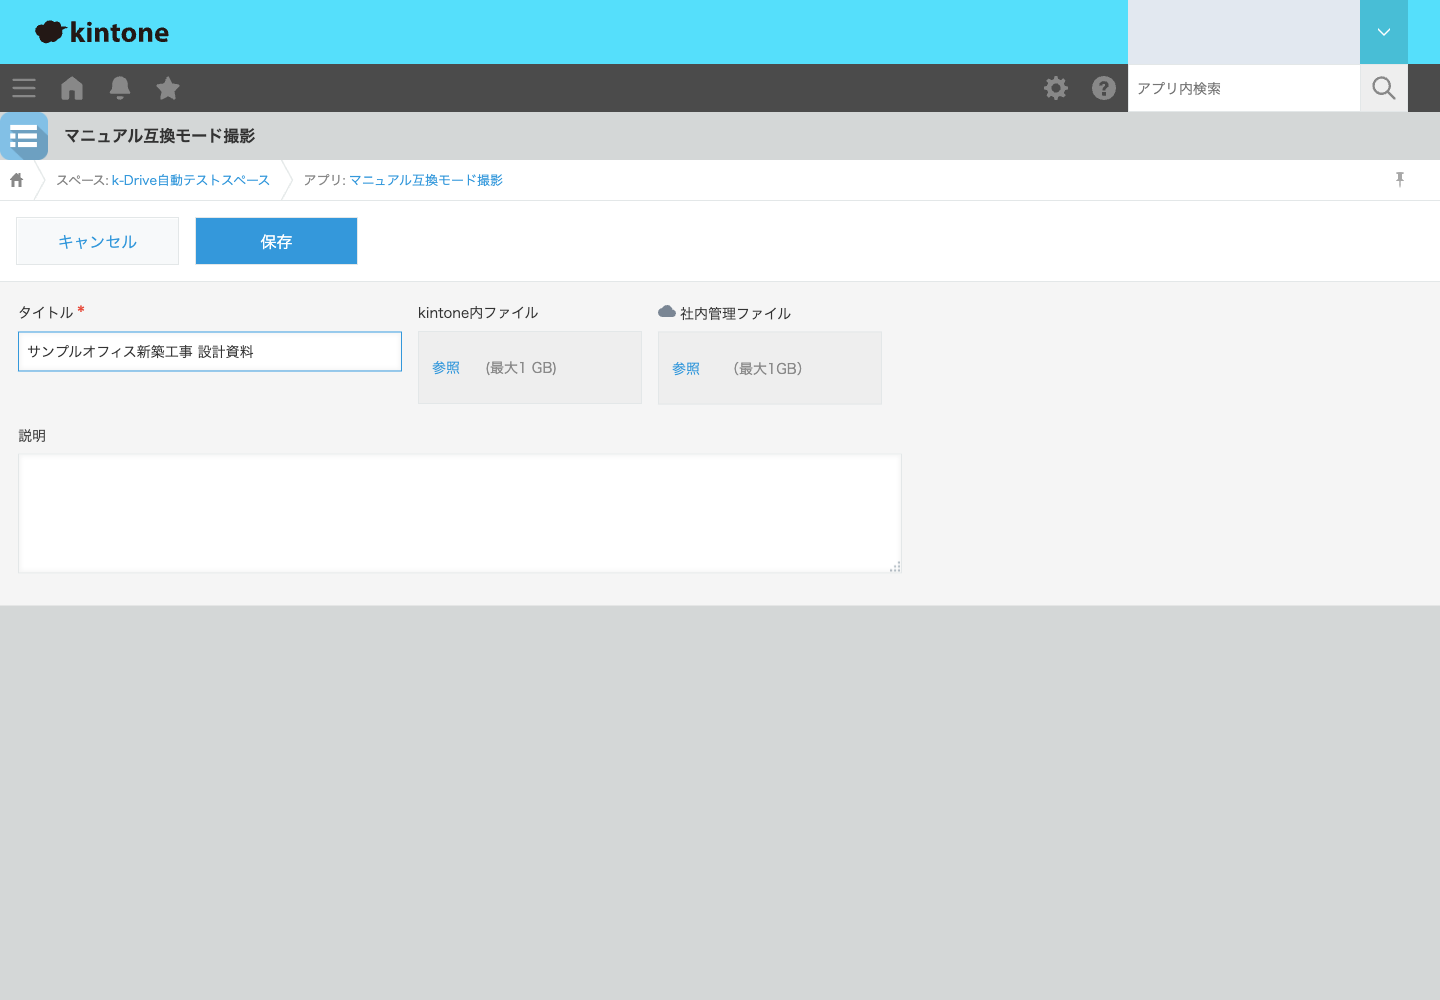Focus the アプリ内検索 search box
This screenshot has height=1000, width=1440.
coord(1244,88)
